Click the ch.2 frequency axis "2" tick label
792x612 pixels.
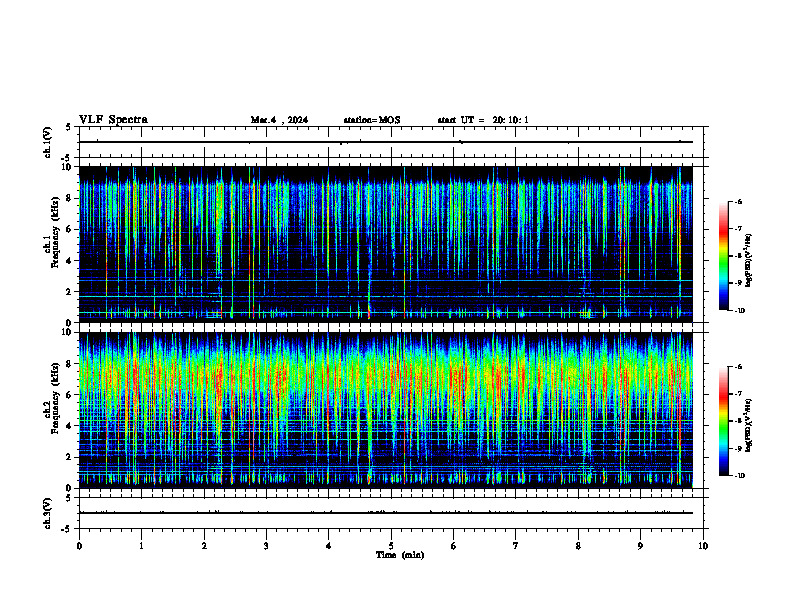[69, 457]
